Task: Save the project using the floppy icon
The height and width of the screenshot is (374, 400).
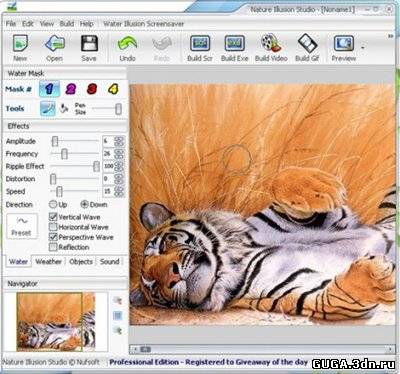Action: click(89, 48)
